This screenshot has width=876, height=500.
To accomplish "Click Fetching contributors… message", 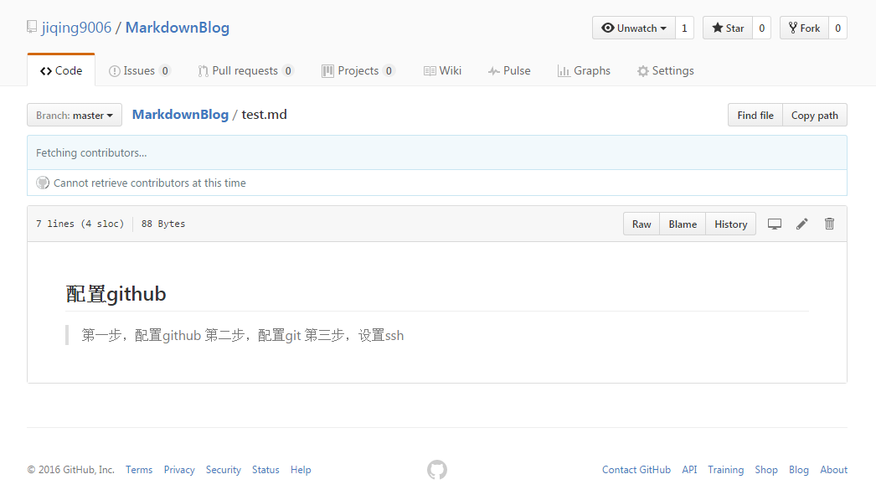I will coord(92,153).
